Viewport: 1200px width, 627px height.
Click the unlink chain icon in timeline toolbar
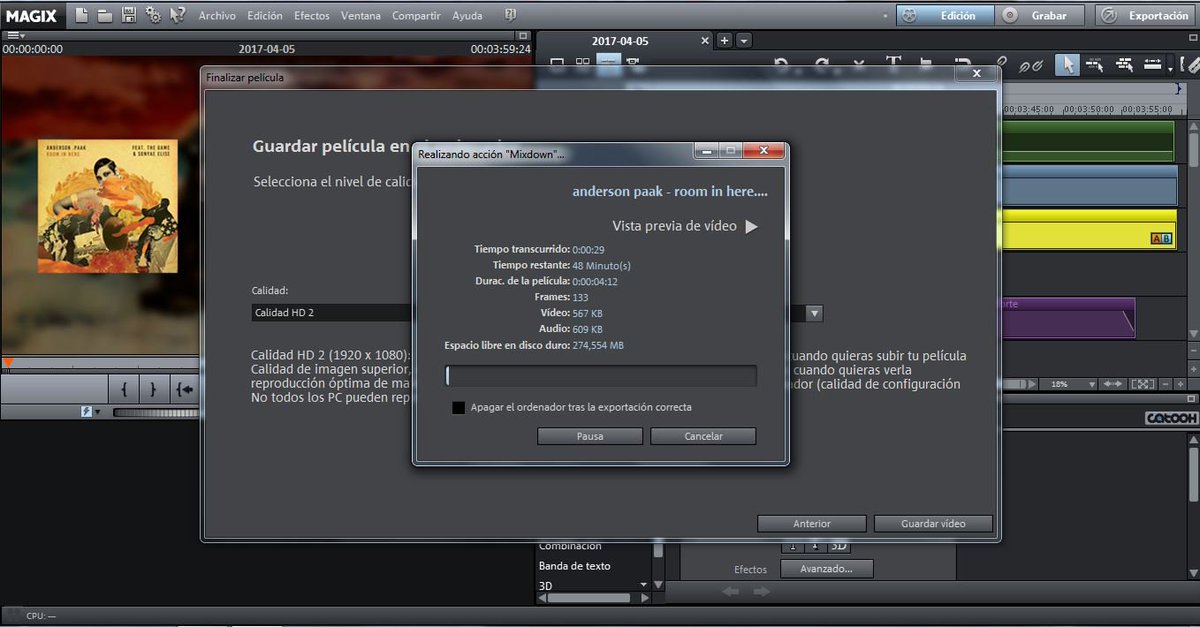(x=1031, y=64)
